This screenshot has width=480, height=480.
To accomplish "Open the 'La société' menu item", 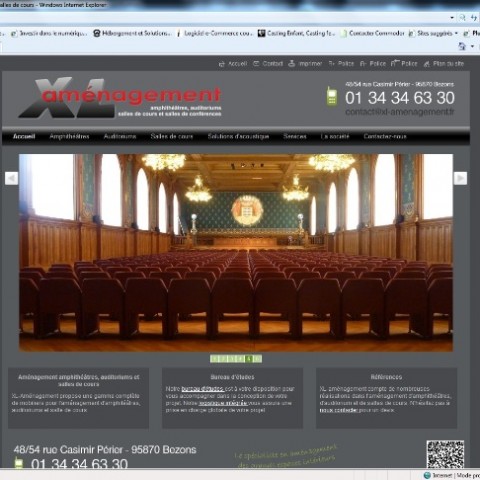I will point(335,136).
